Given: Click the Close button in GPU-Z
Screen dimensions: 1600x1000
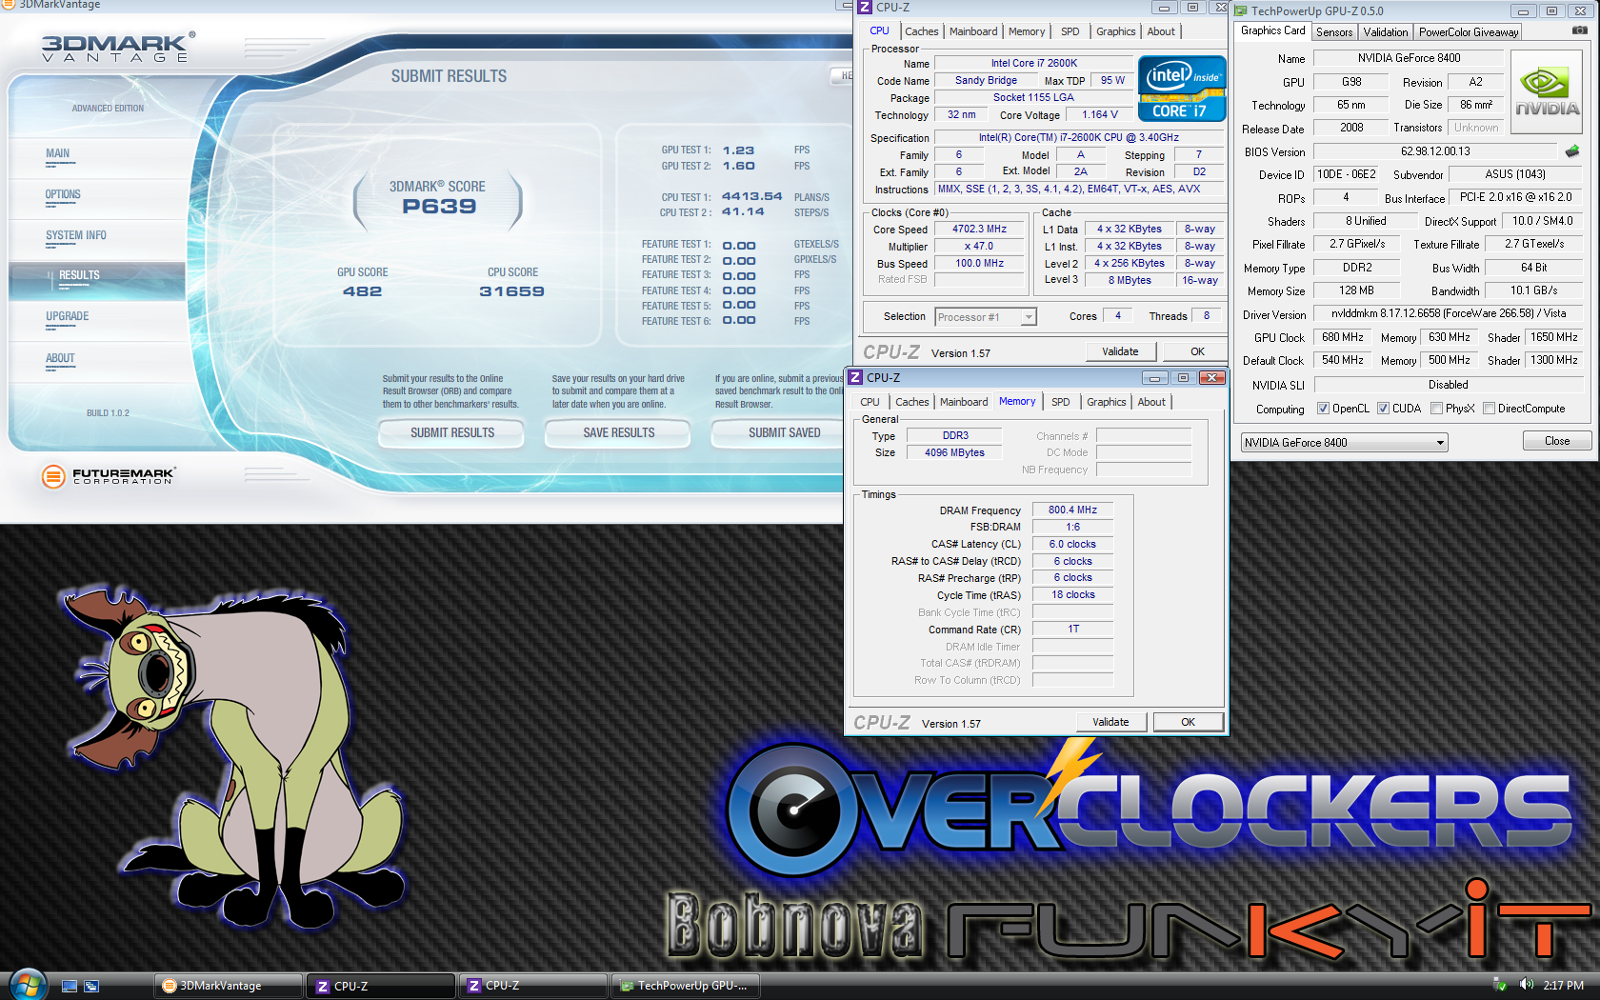Looking at the screenshot, I should (x=1557, y=441).
